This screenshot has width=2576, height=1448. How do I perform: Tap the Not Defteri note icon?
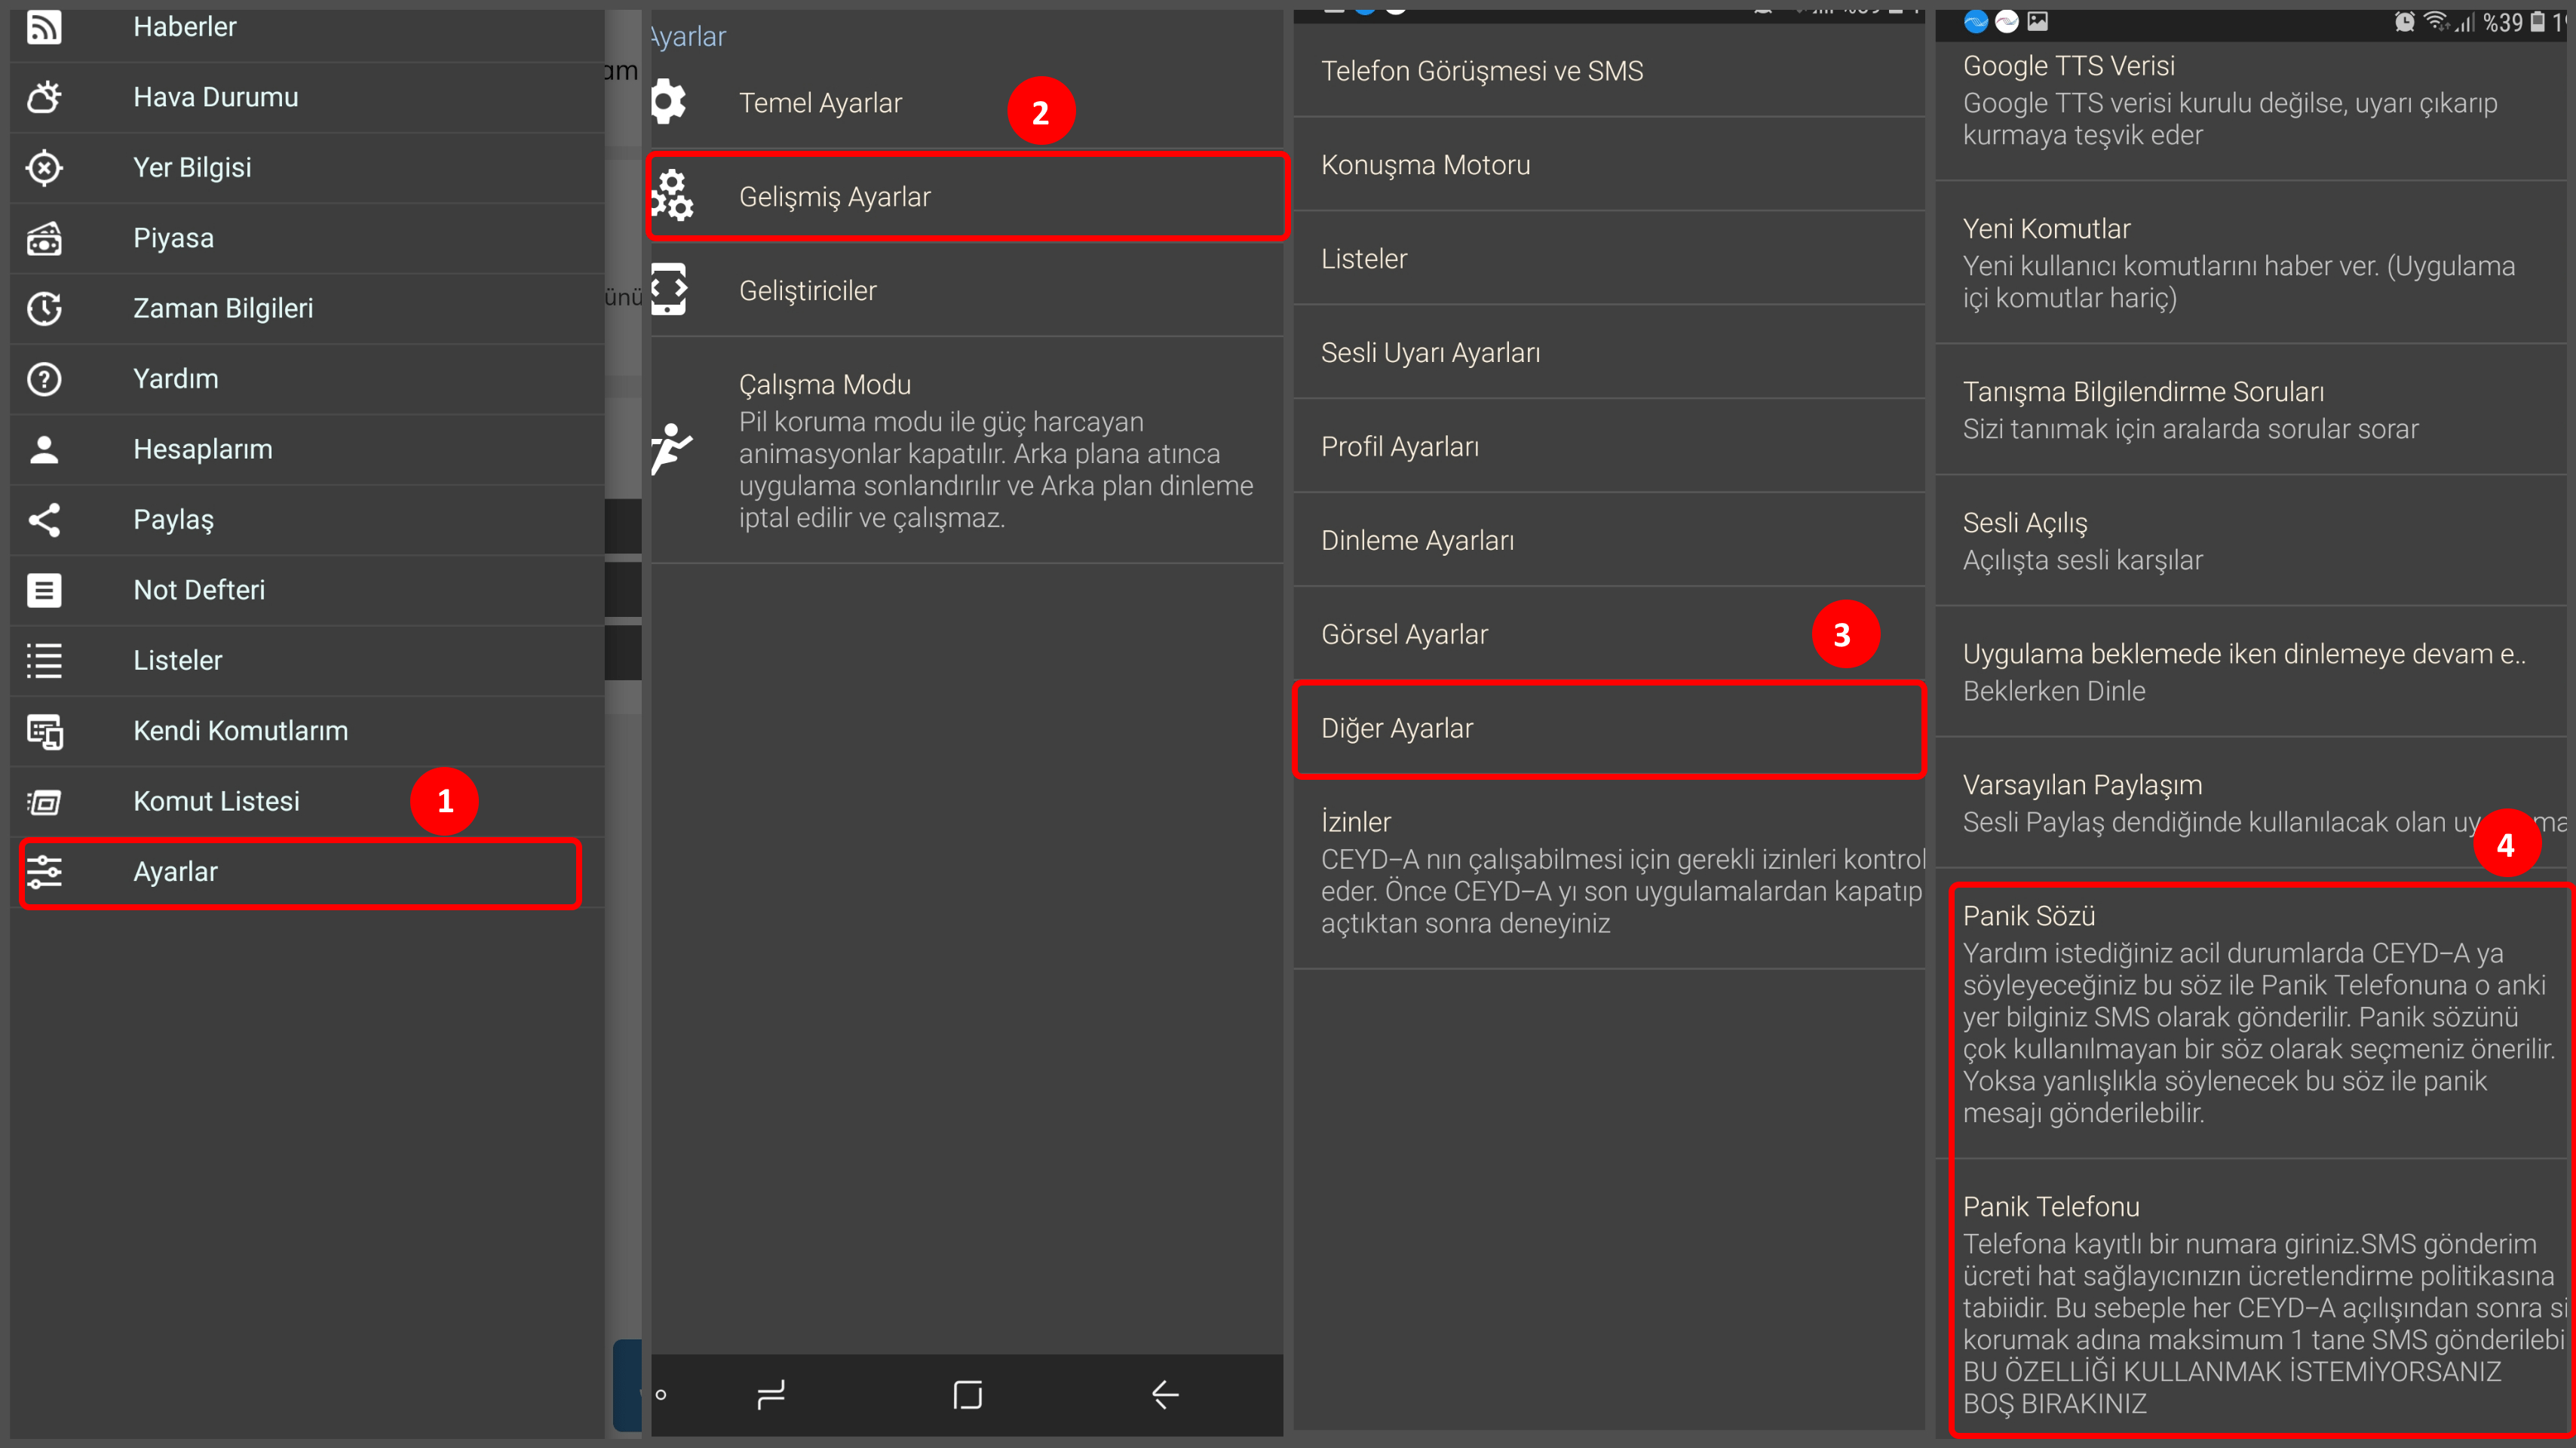click(x=44, y=590)
